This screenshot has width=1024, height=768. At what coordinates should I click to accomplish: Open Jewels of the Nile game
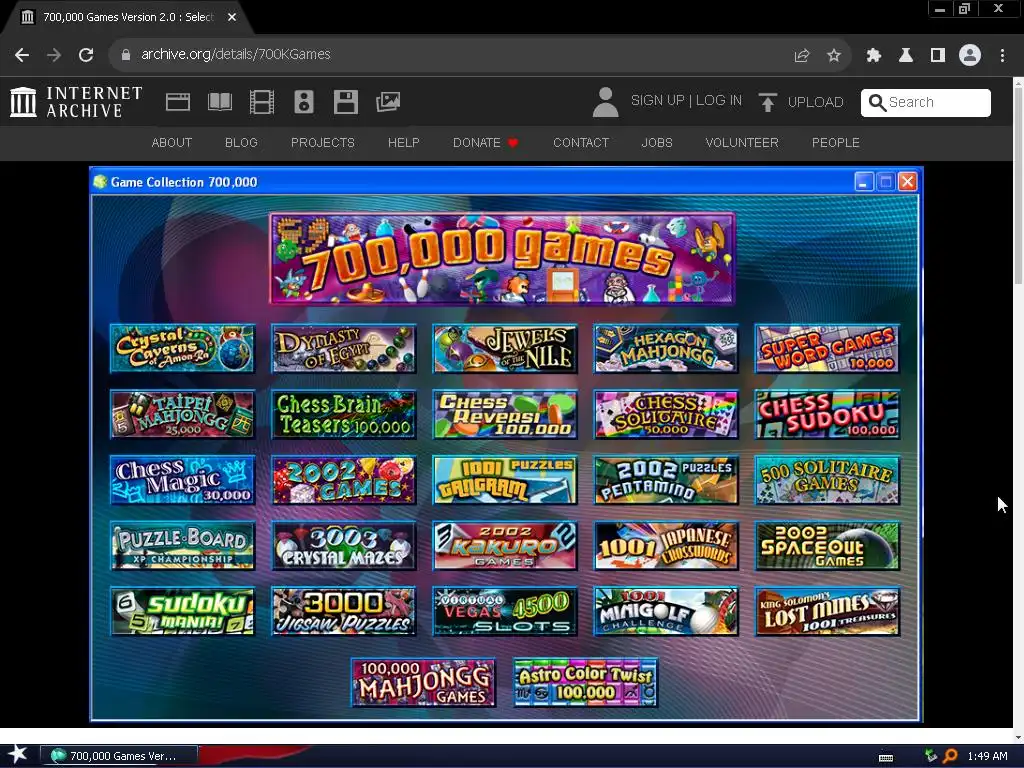click(505, 349)
